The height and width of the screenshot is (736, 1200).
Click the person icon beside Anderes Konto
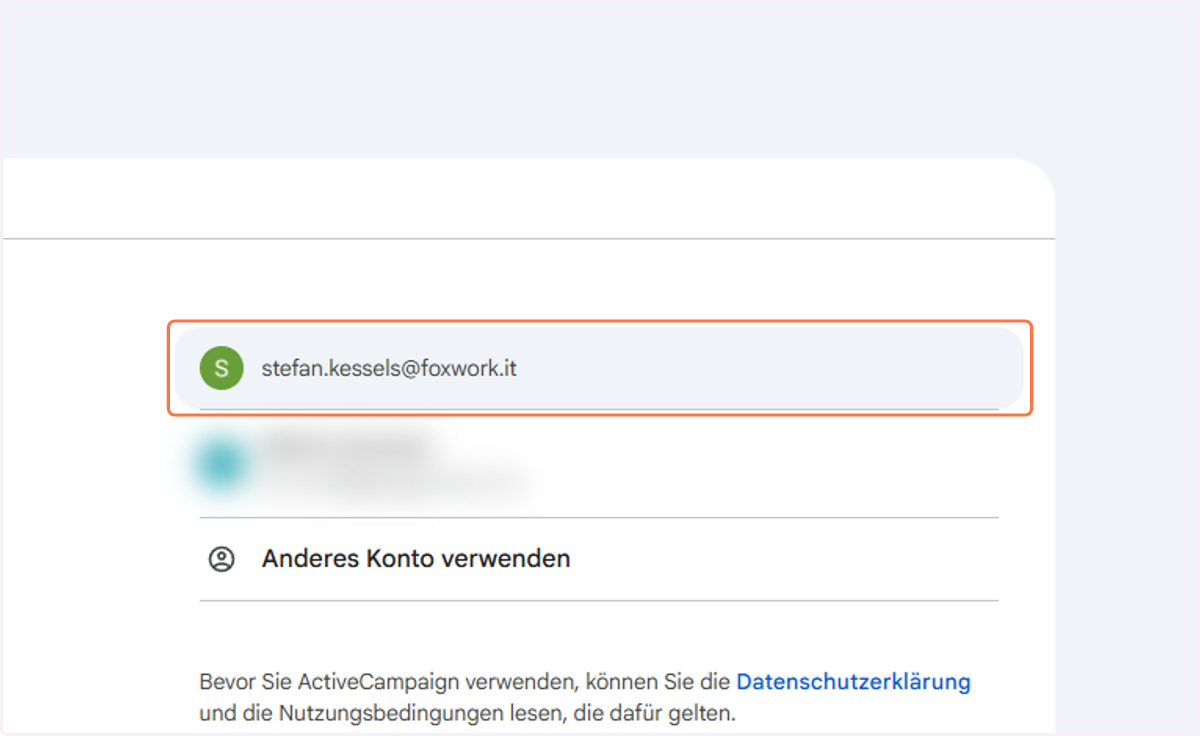[x=221, y=558]
